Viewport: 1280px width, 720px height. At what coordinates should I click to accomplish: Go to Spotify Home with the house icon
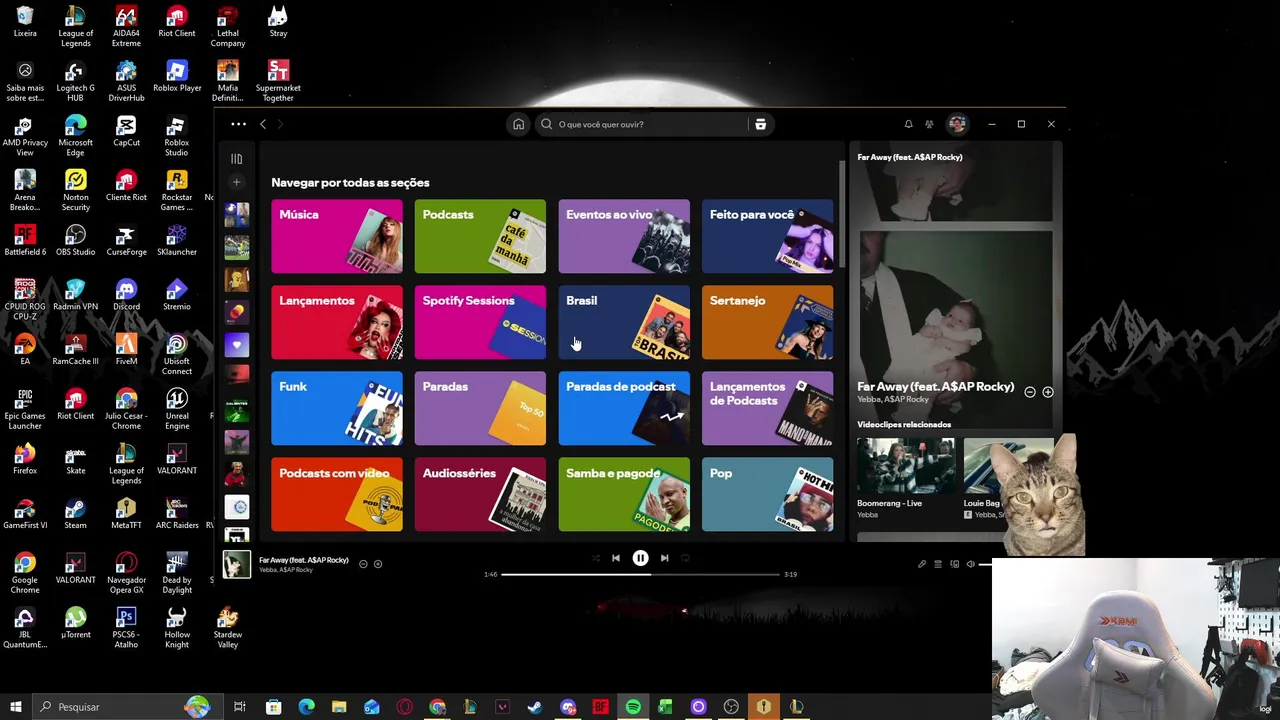518,124
